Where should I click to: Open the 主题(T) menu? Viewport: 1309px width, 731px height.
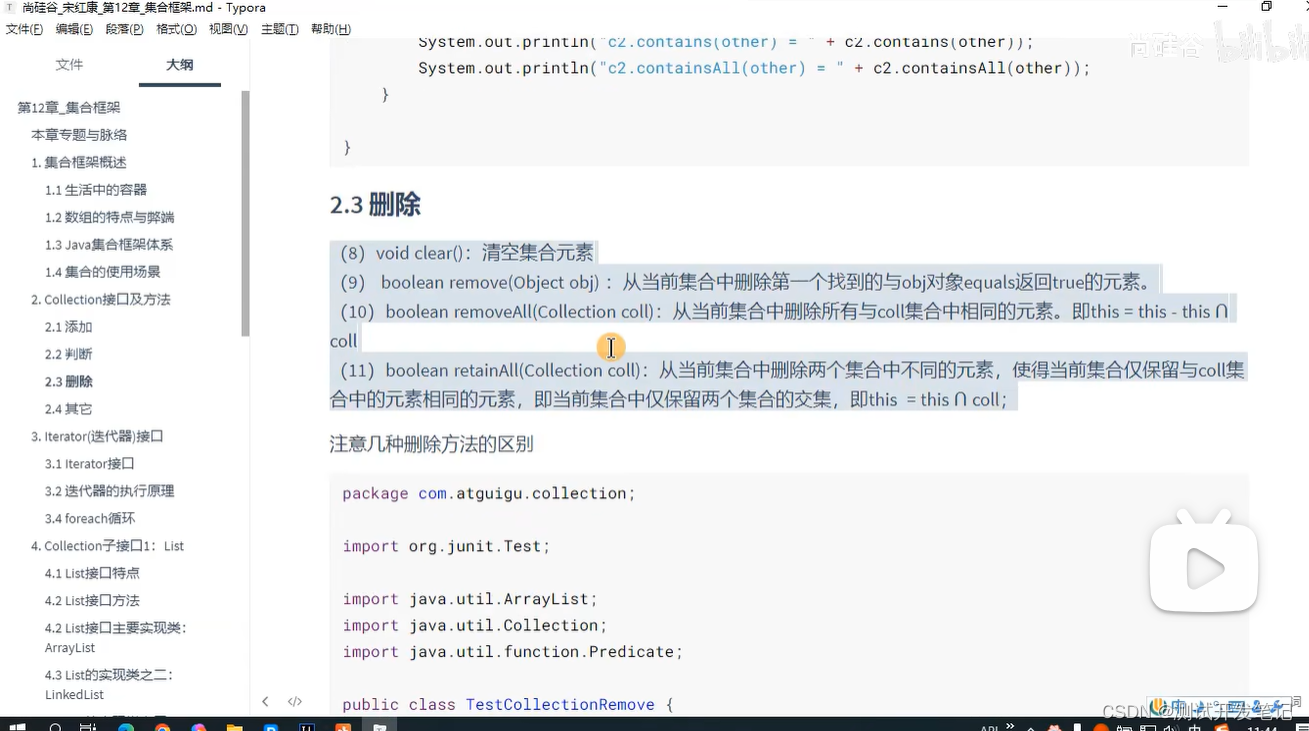coord(279,29)
